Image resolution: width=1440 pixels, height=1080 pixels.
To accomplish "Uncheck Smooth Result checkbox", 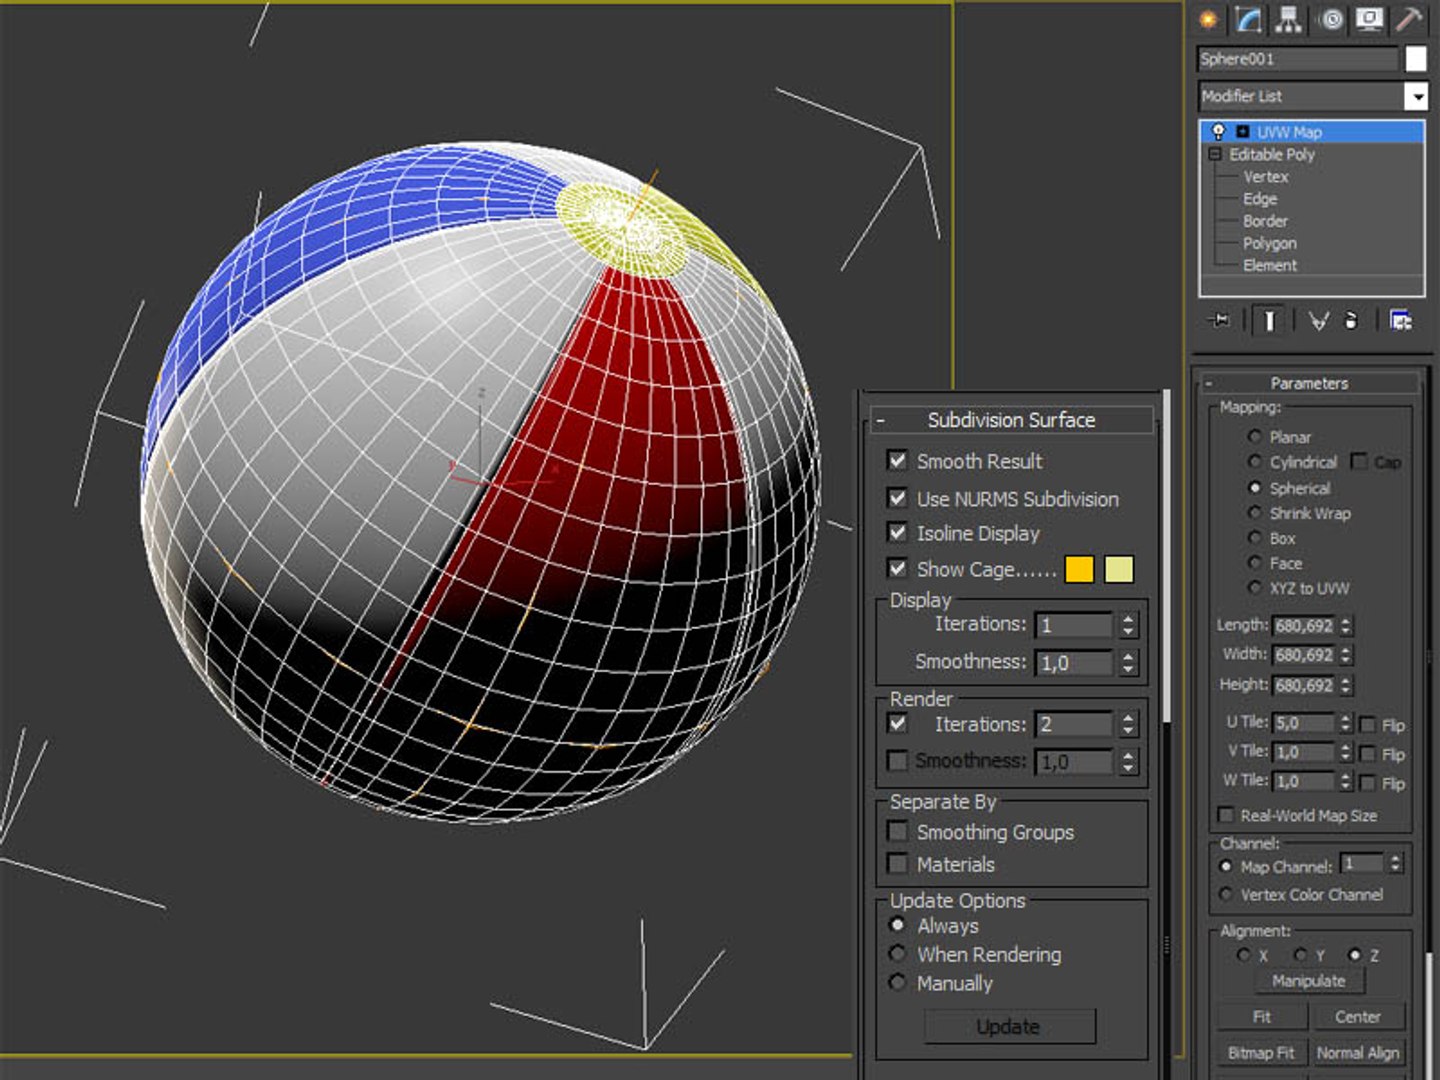I will (x=898, y=460).
